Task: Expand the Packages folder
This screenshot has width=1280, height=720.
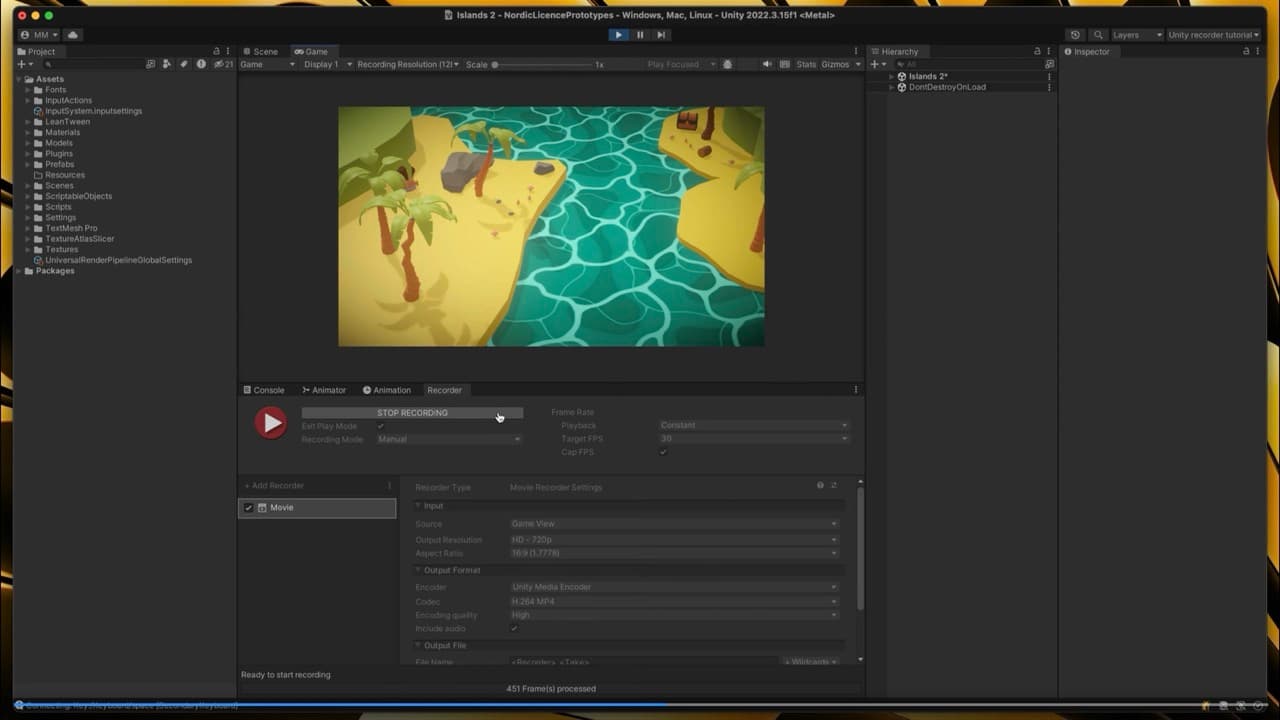Action: pos(19,271)
